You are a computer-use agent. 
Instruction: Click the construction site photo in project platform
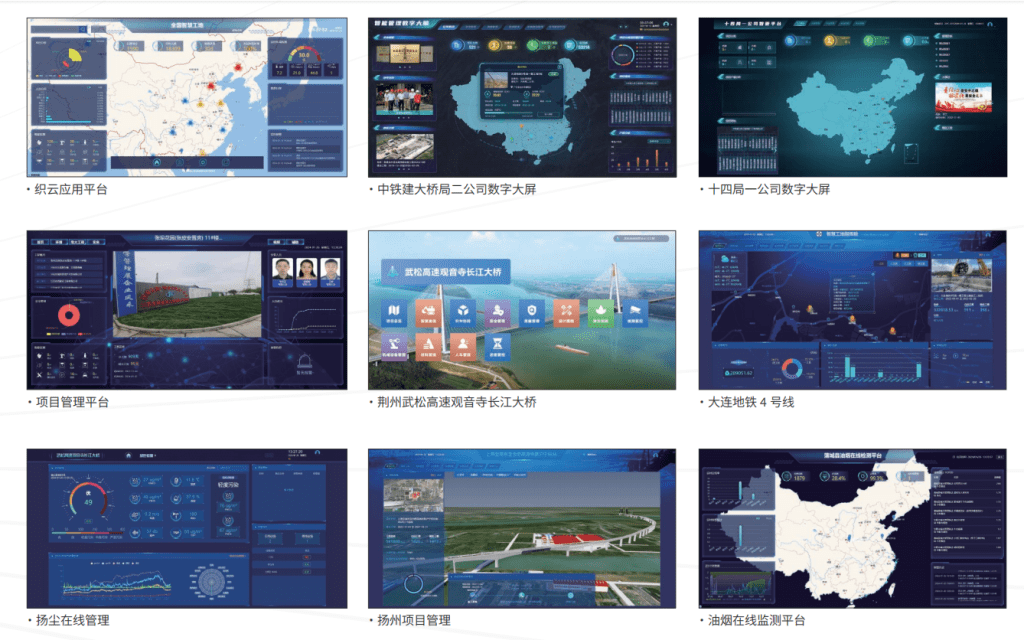coord(186,294)
